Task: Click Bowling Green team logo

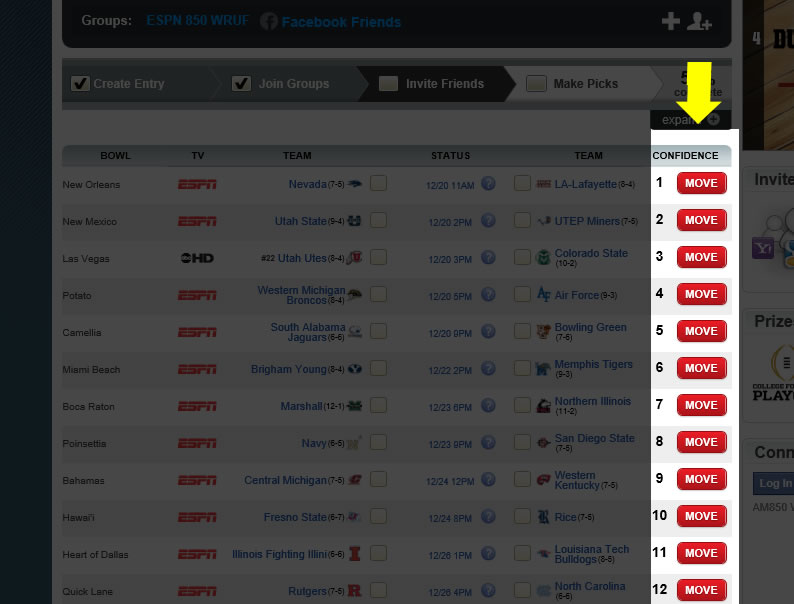Action: tap(543, 332)
